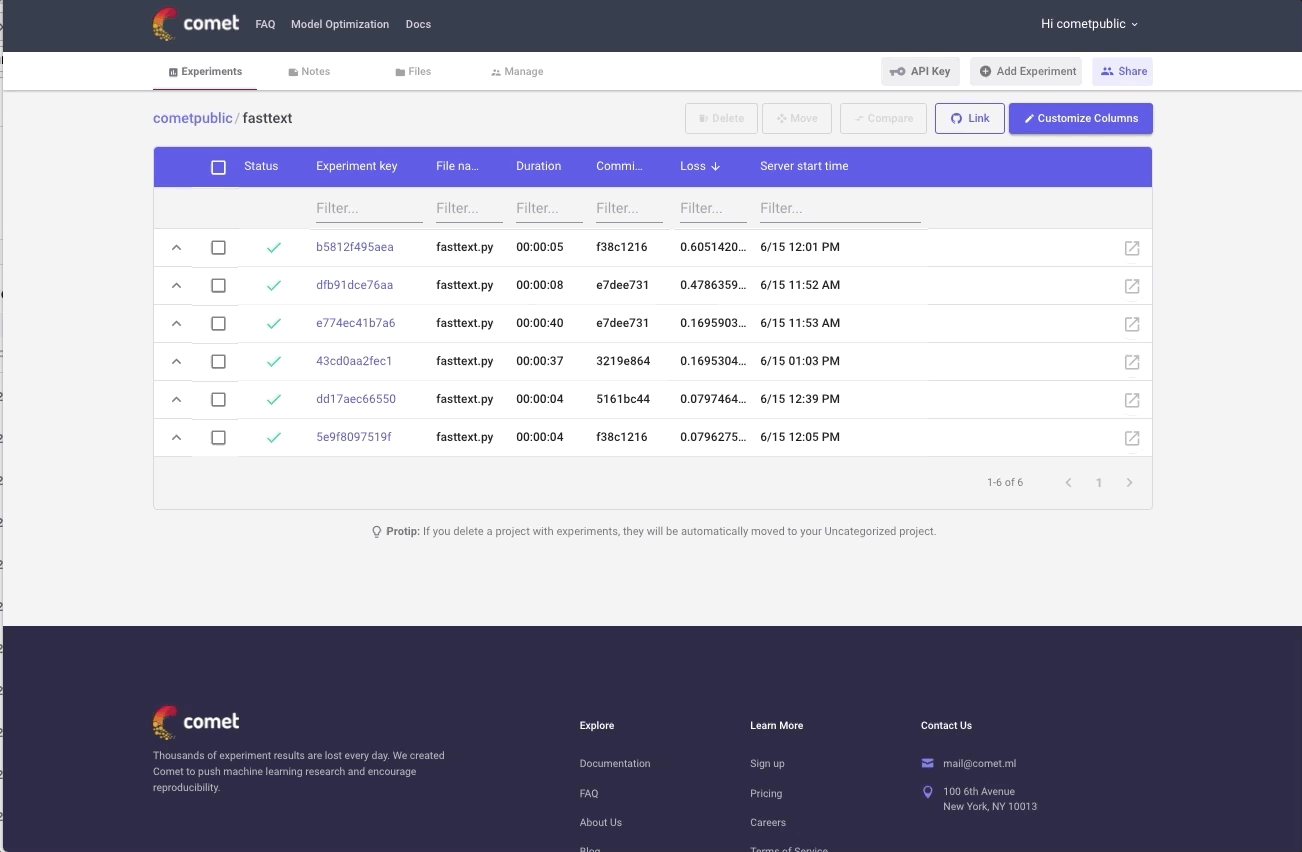Focus the Experiment key filter field
Screen dimensions: 1302x852
click(369, 208)
